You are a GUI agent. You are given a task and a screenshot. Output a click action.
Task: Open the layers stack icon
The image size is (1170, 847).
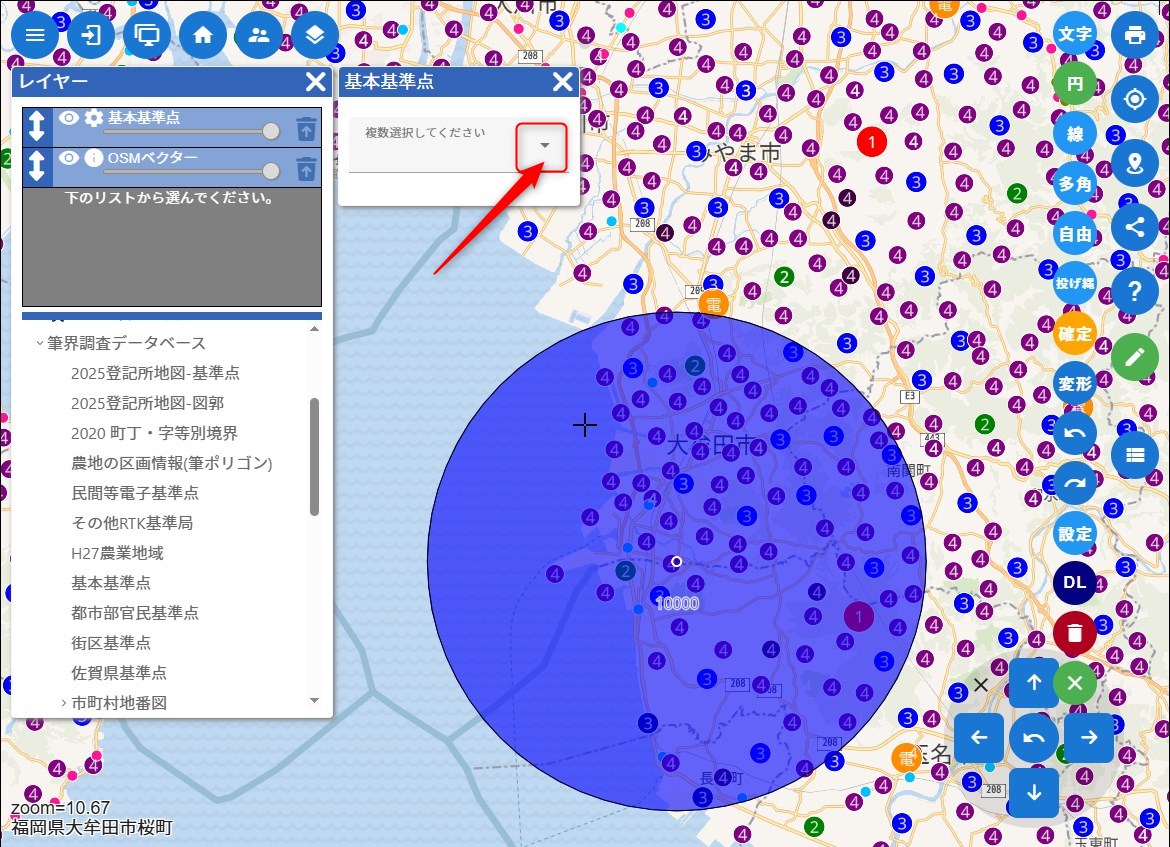(x=315, y=35)
